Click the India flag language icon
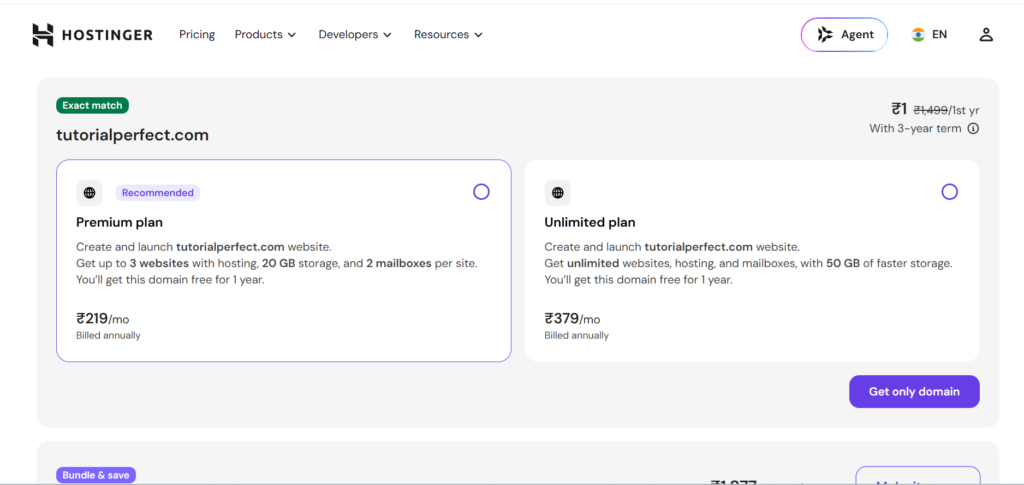The width and height of the screenshot is (1024, 485). (x=918, y=35)
